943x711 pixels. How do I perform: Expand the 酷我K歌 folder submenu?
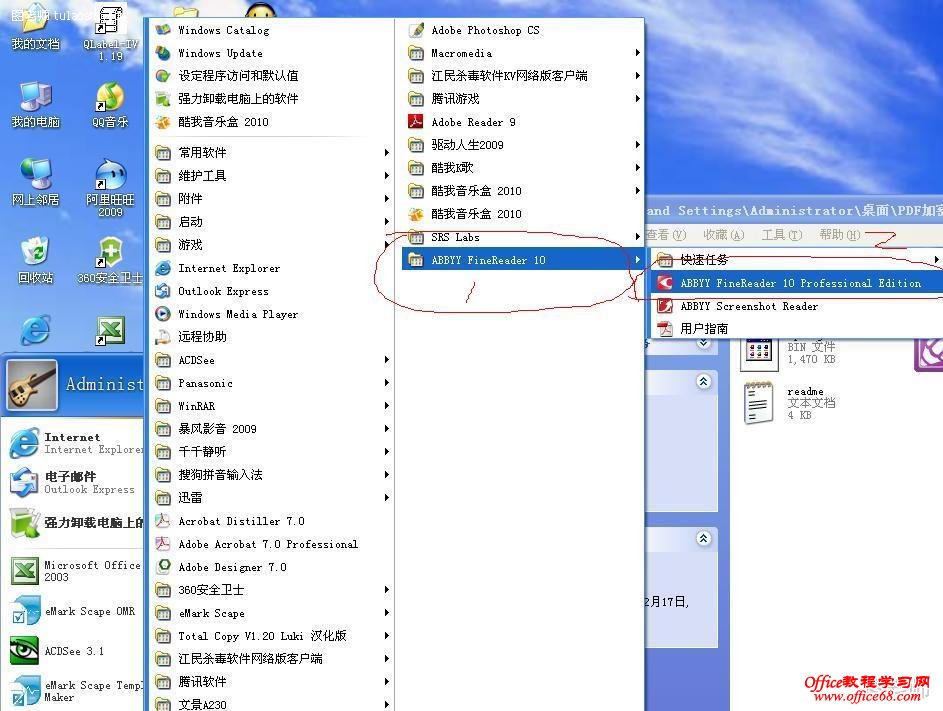coord(523,168)
